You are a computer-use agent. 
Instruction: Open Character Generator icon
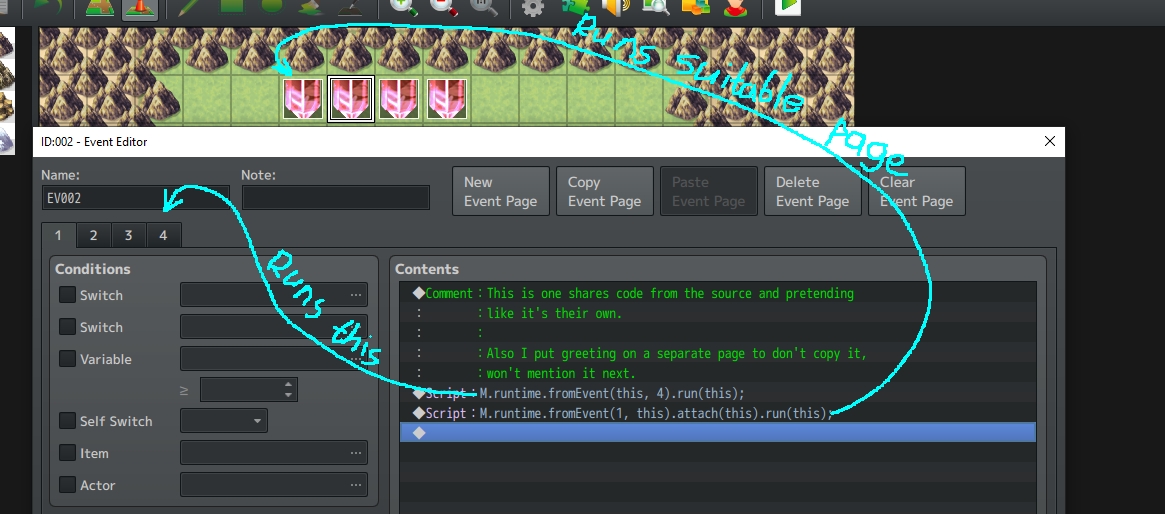(736, 8)
